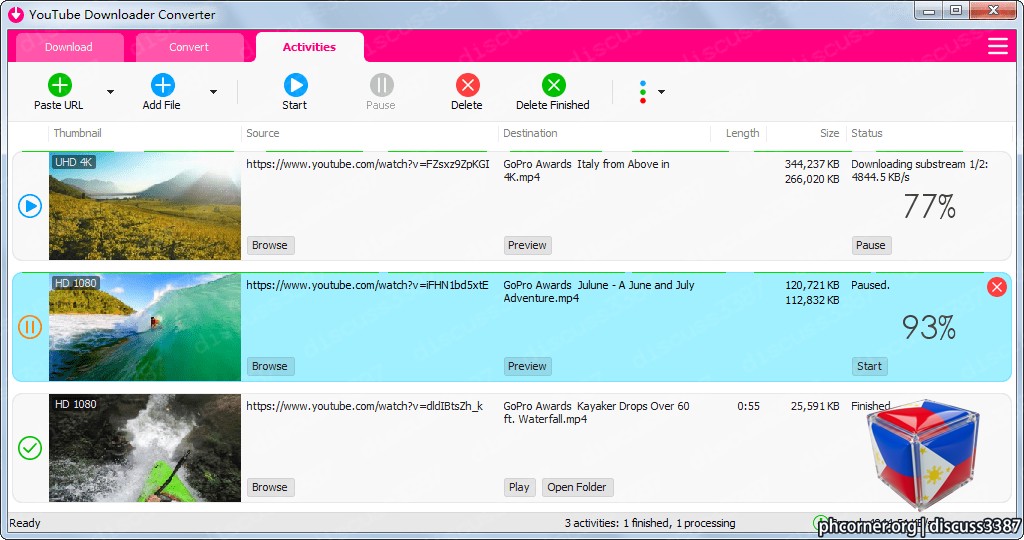
Task: Click the app logo icon in title bar
Action: [16, 14]
